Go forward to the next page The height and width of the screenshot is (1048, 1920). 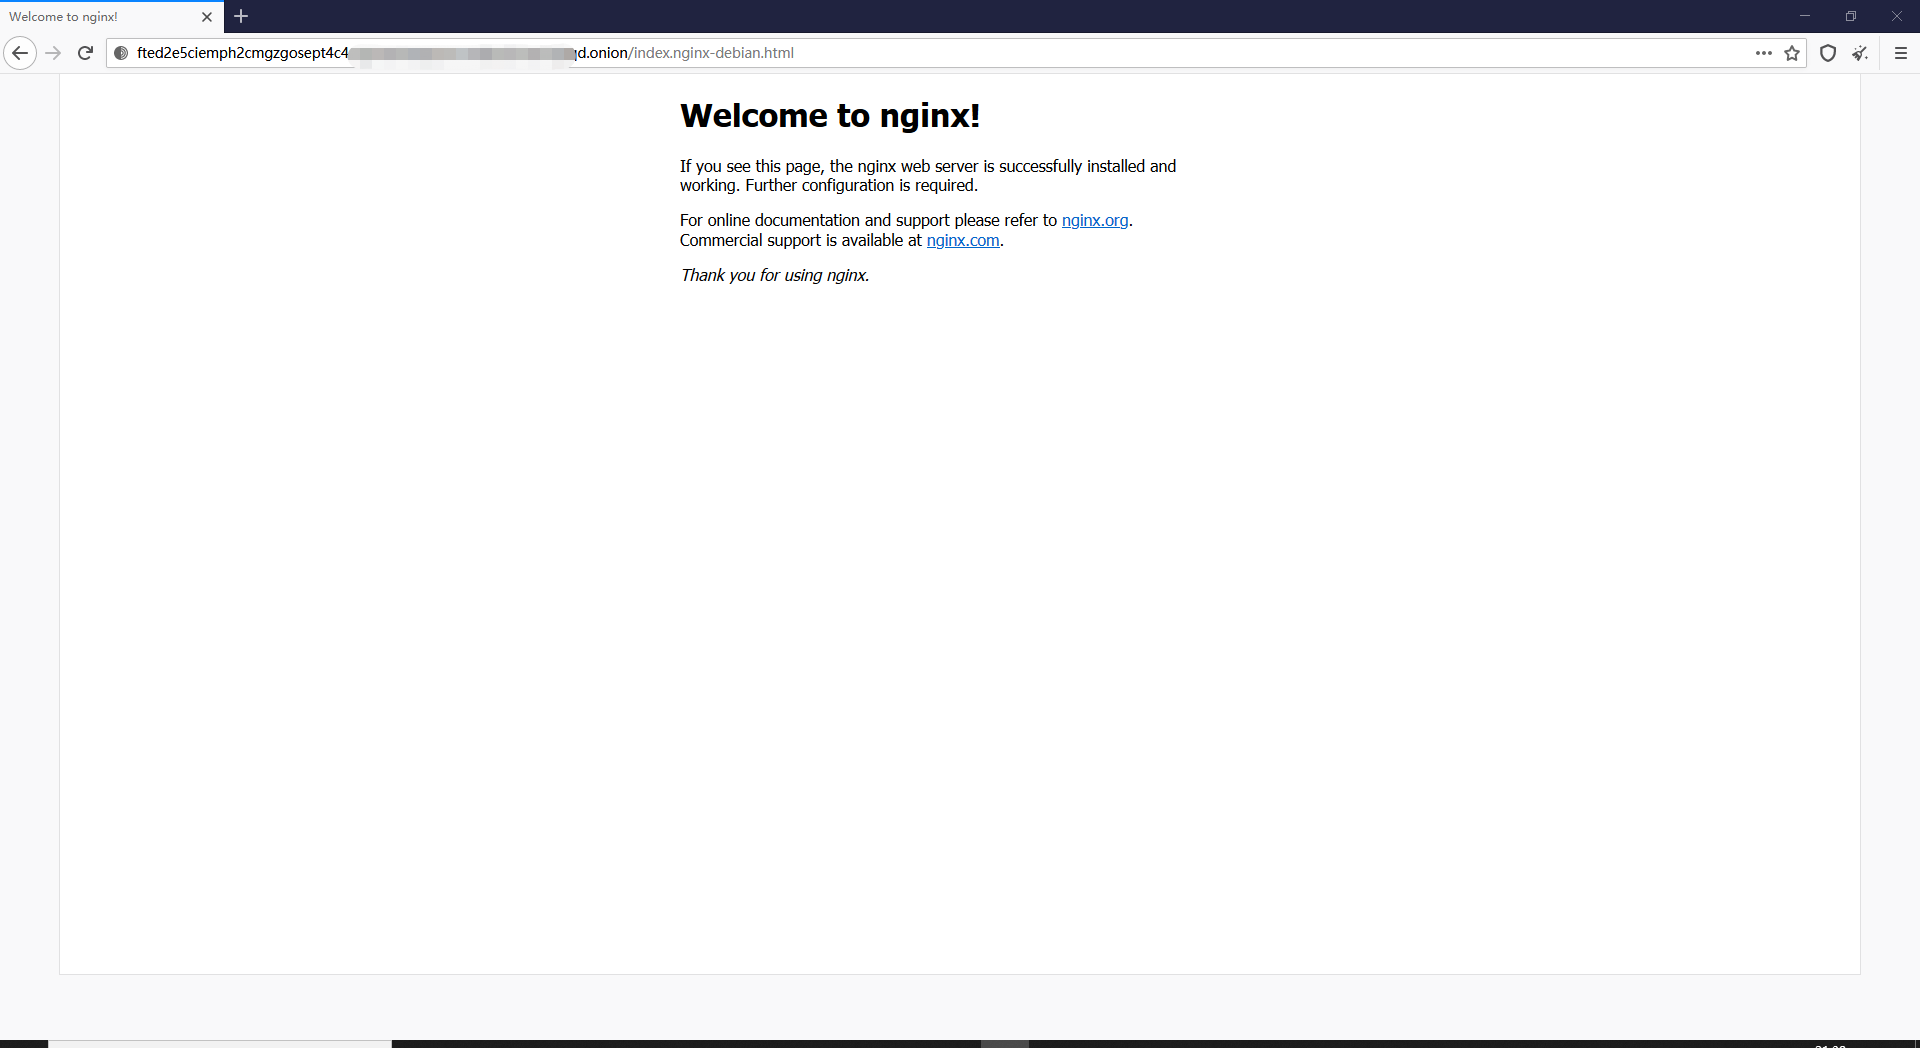pyautogui.click(x=54, y=53)
